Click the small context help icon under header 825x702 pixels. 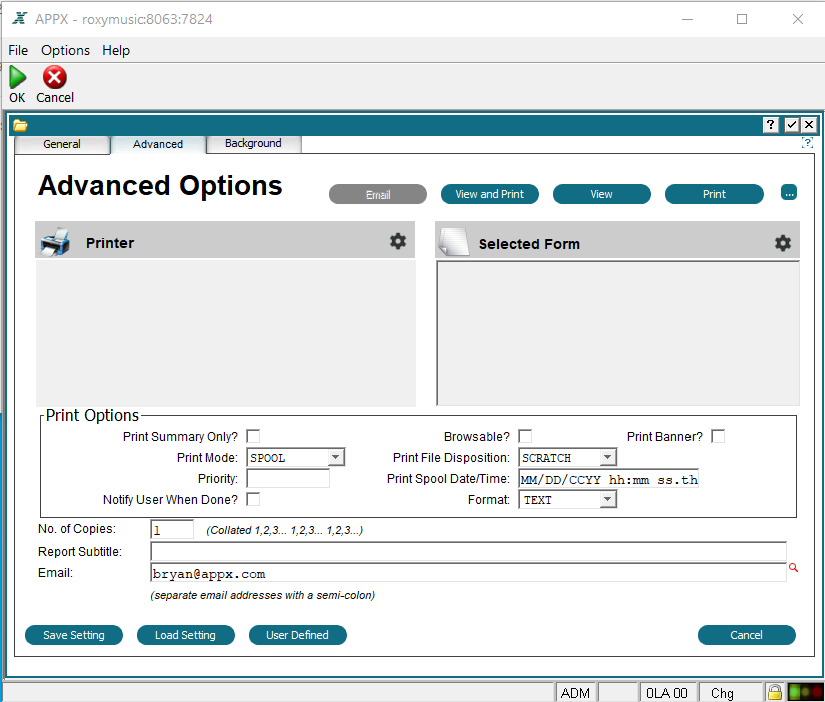tap(807, 143)
